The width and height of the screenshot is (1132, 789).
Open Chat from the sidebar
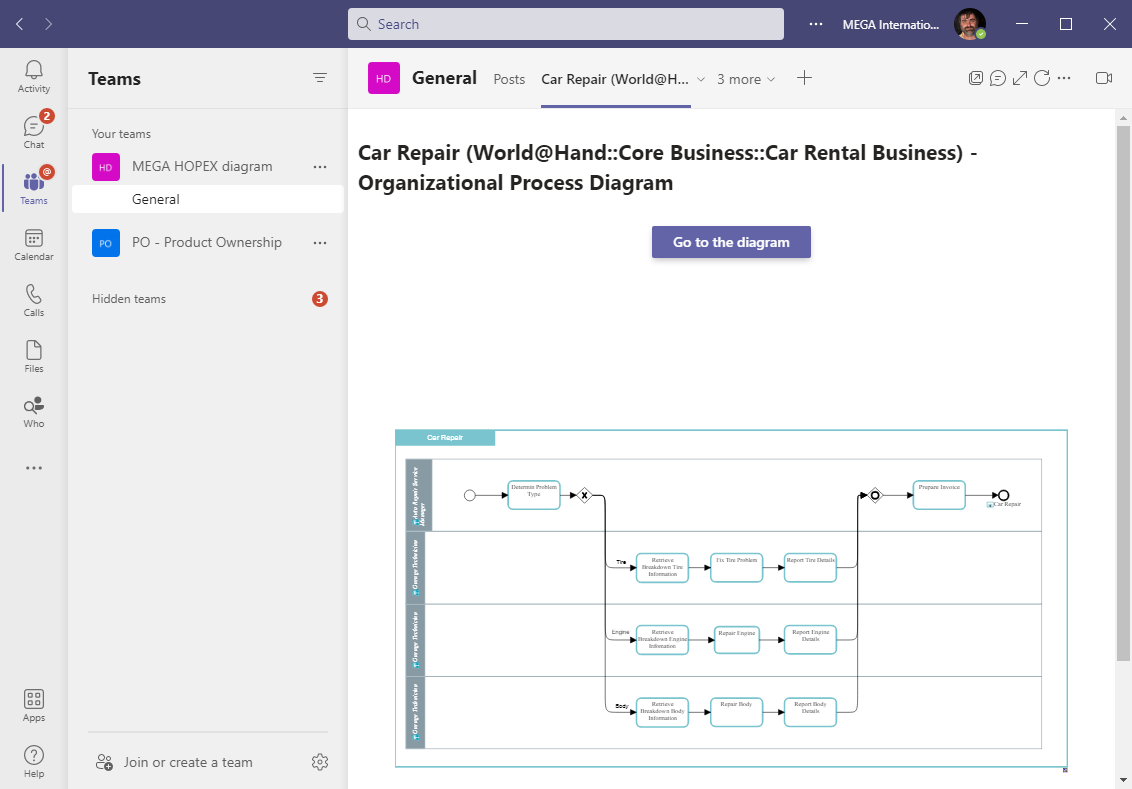pos(34,132)
